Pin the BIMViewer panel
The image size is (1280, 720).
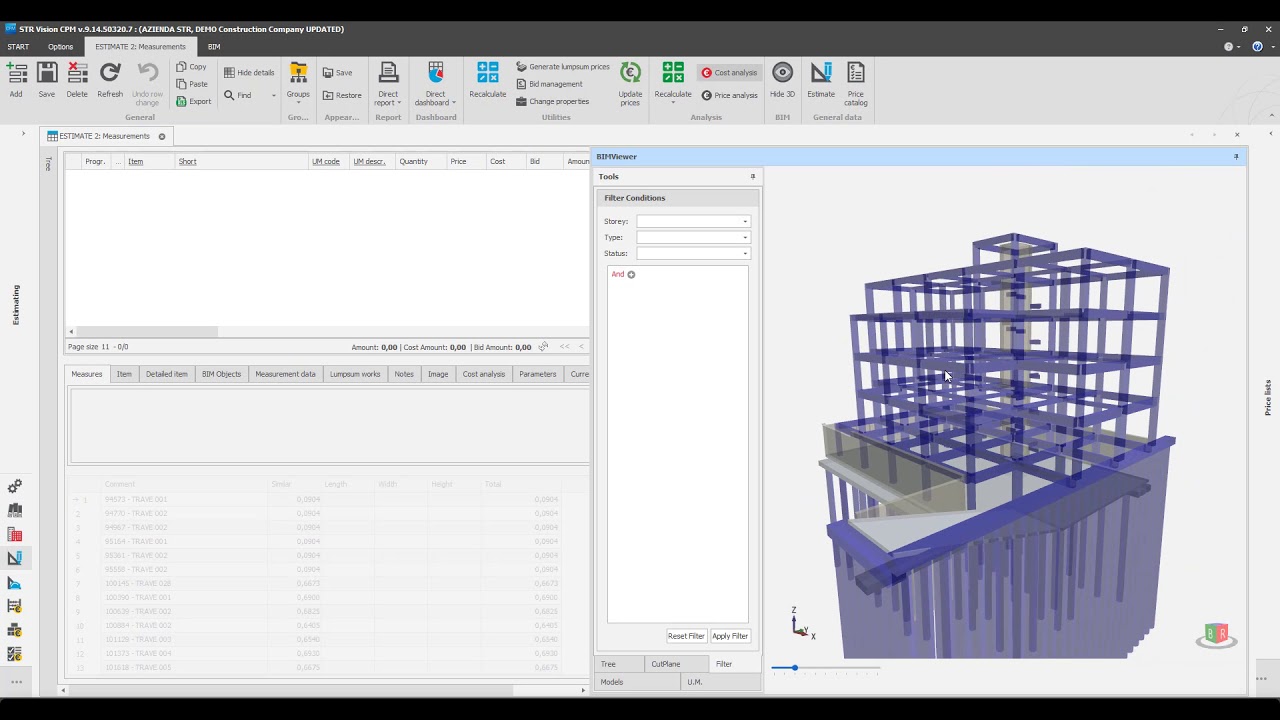1236,156
